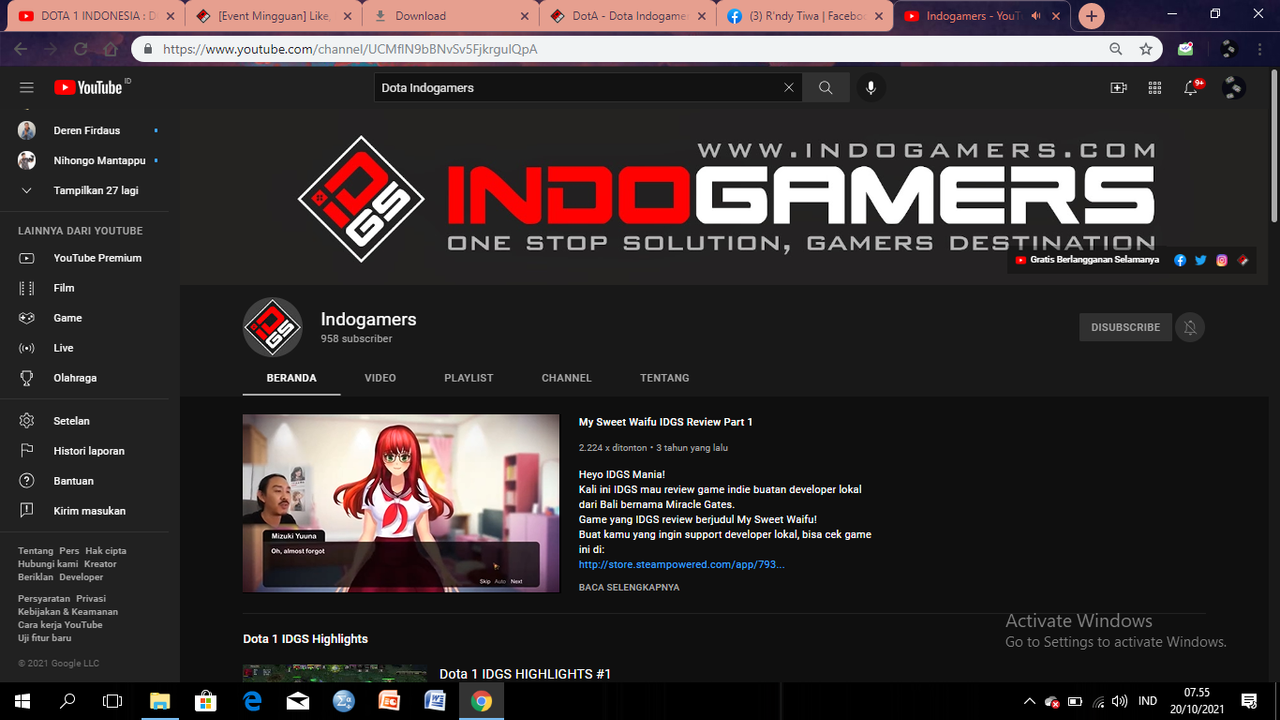Screen dimensions: 1280x720
Task: Open the YouTube apps grid
Action: coord(1155,88)
